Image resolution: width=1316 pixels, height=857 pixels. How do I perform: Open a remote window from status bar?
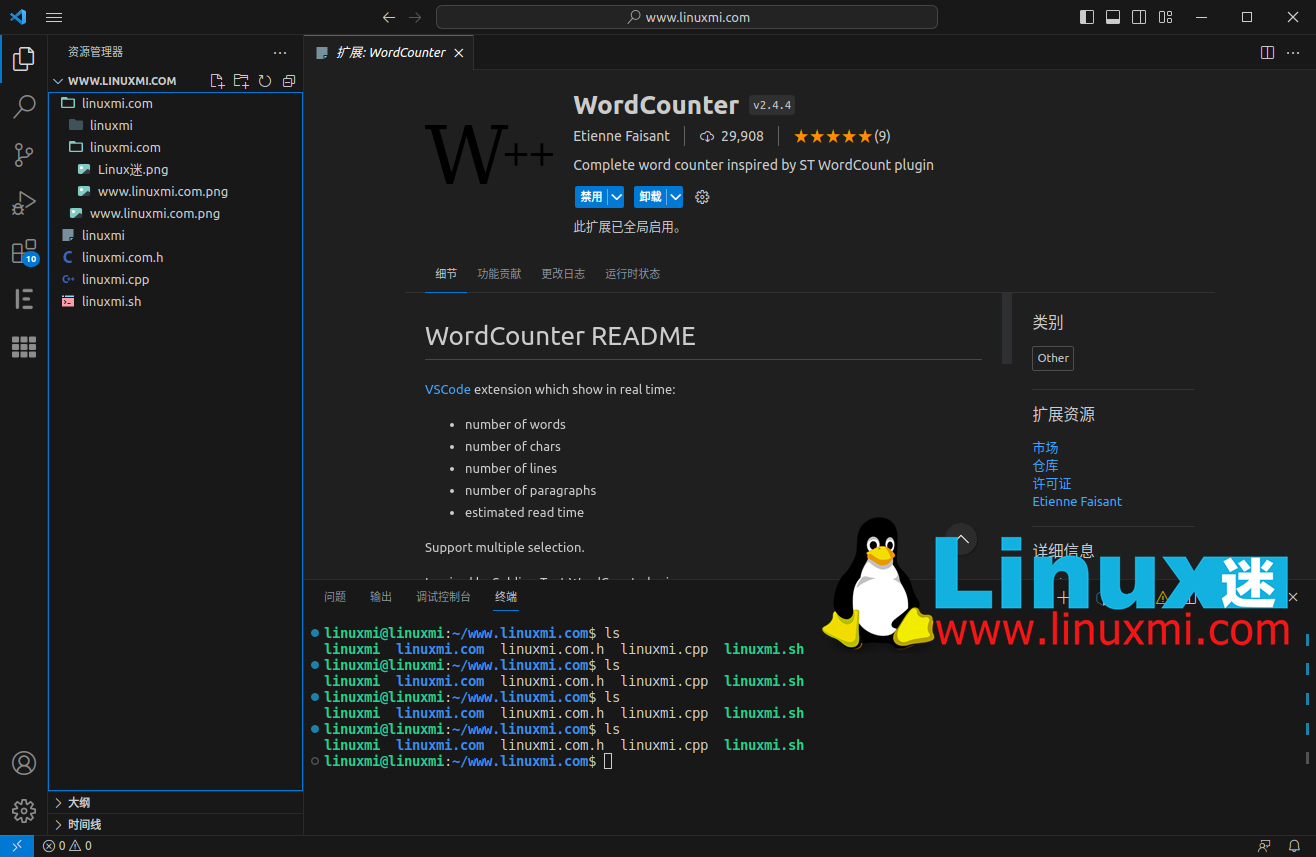(x=17, y=846)
